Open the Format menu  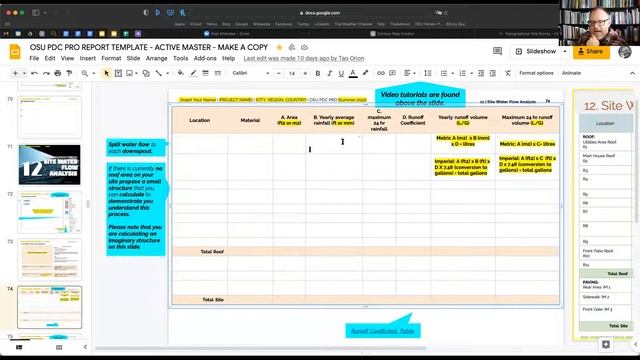coord(111,58)
